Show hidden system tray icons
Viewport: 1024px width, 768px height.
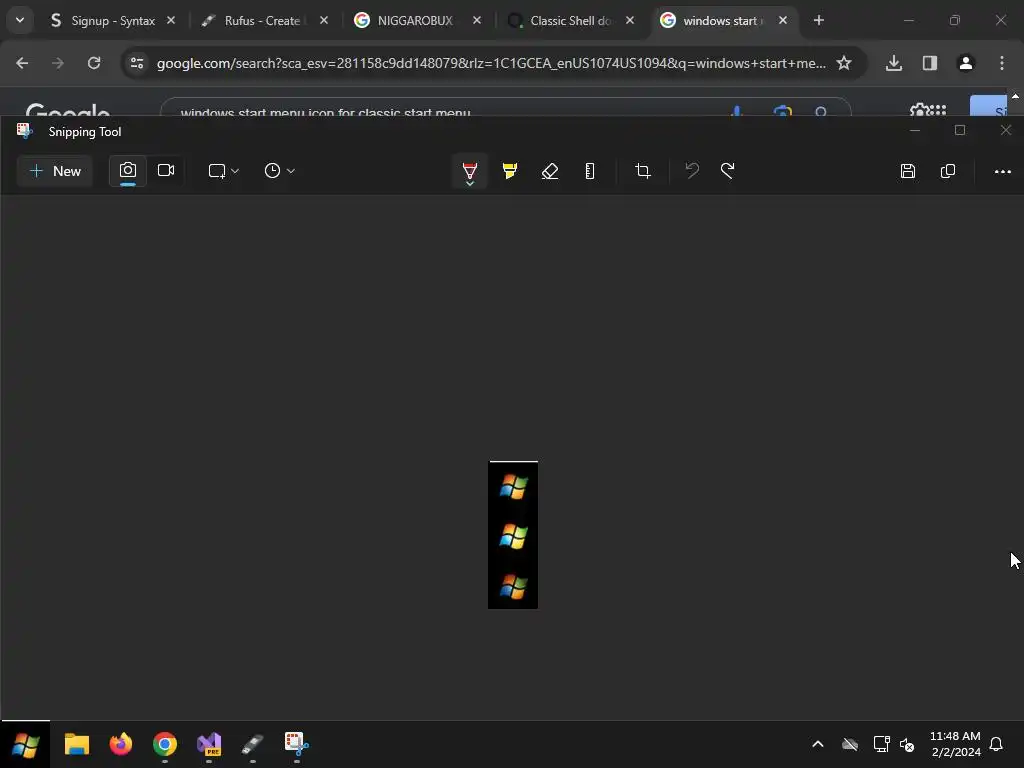click(x=818, y=744)
